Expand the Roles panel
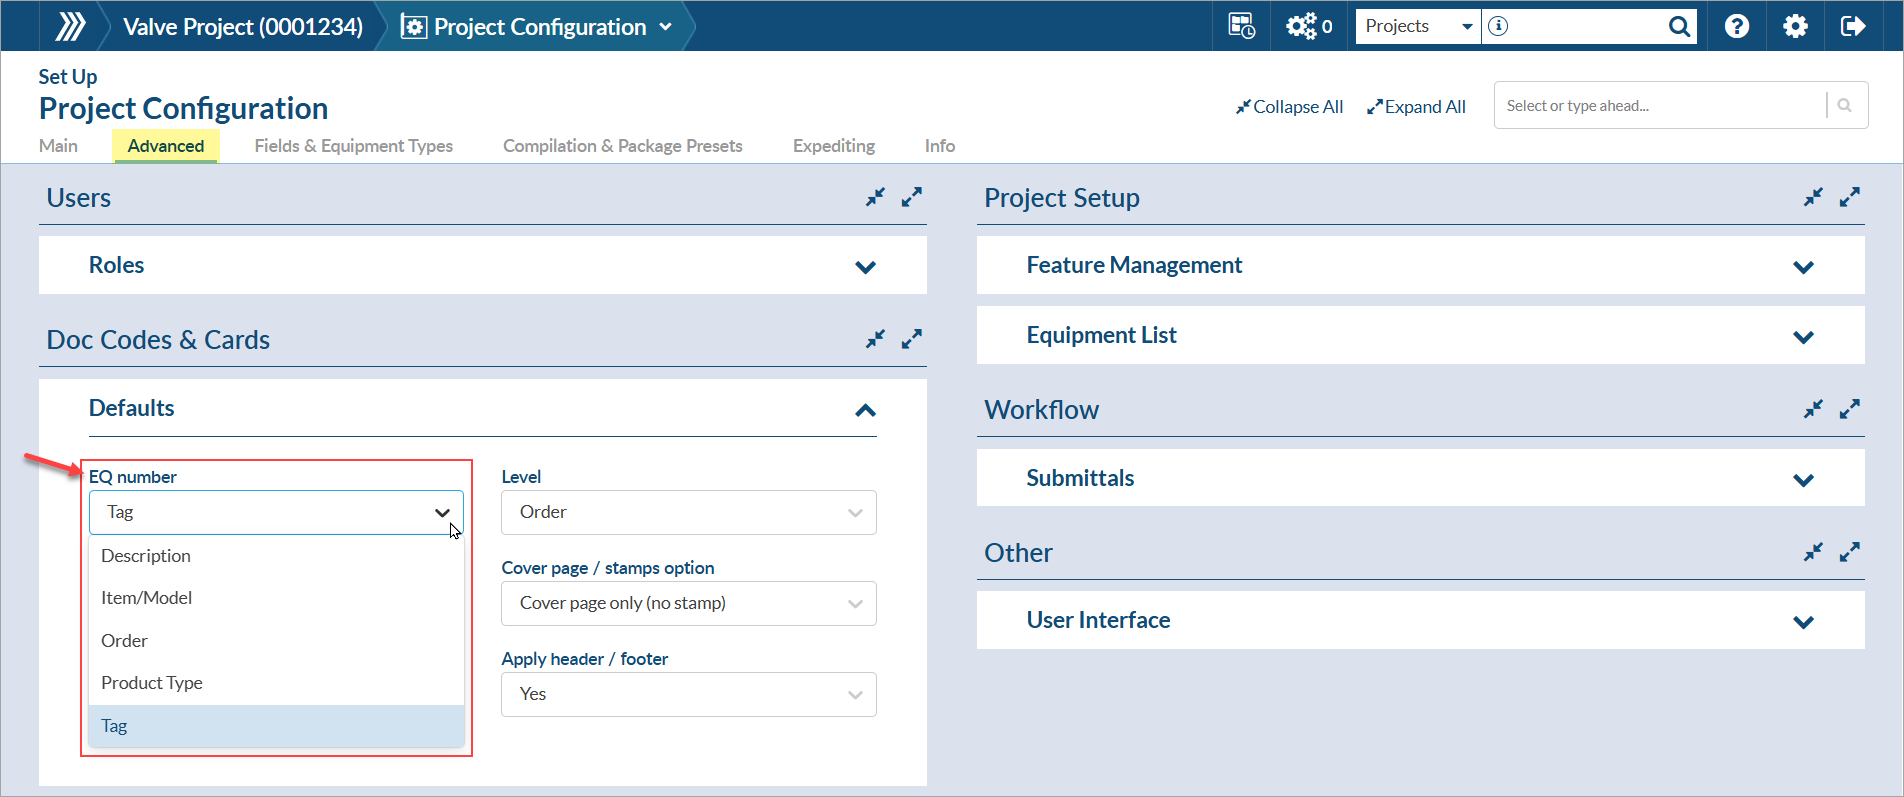 click(x=865, y=267)
